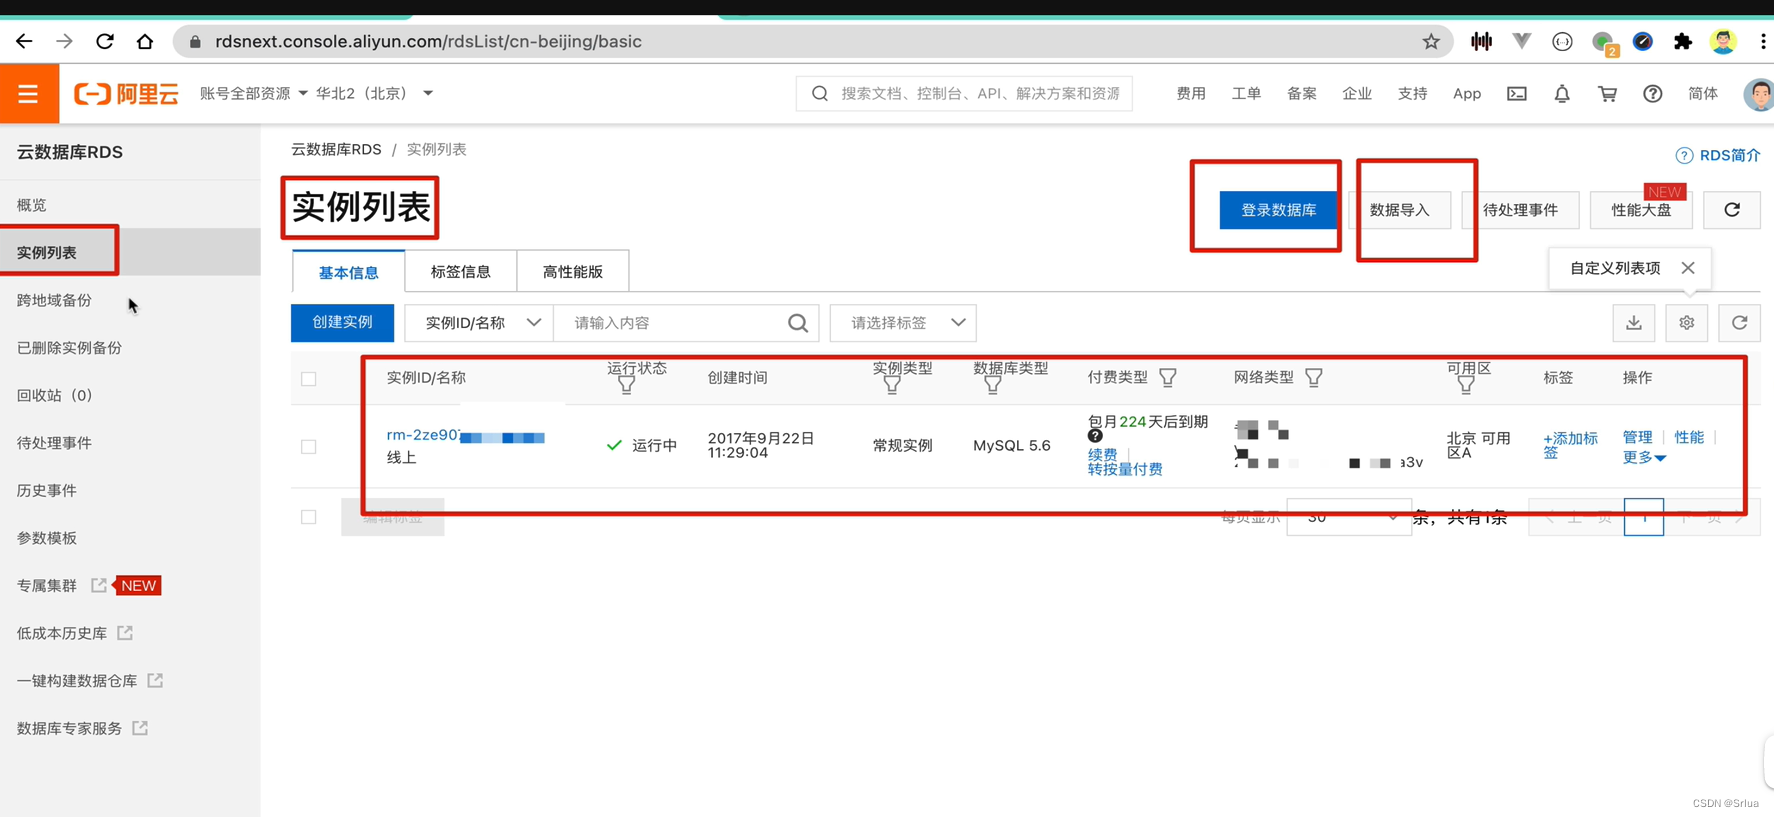Open the orange hamburger navigation menu
The image size is (1774, 817).
[29, 94]
